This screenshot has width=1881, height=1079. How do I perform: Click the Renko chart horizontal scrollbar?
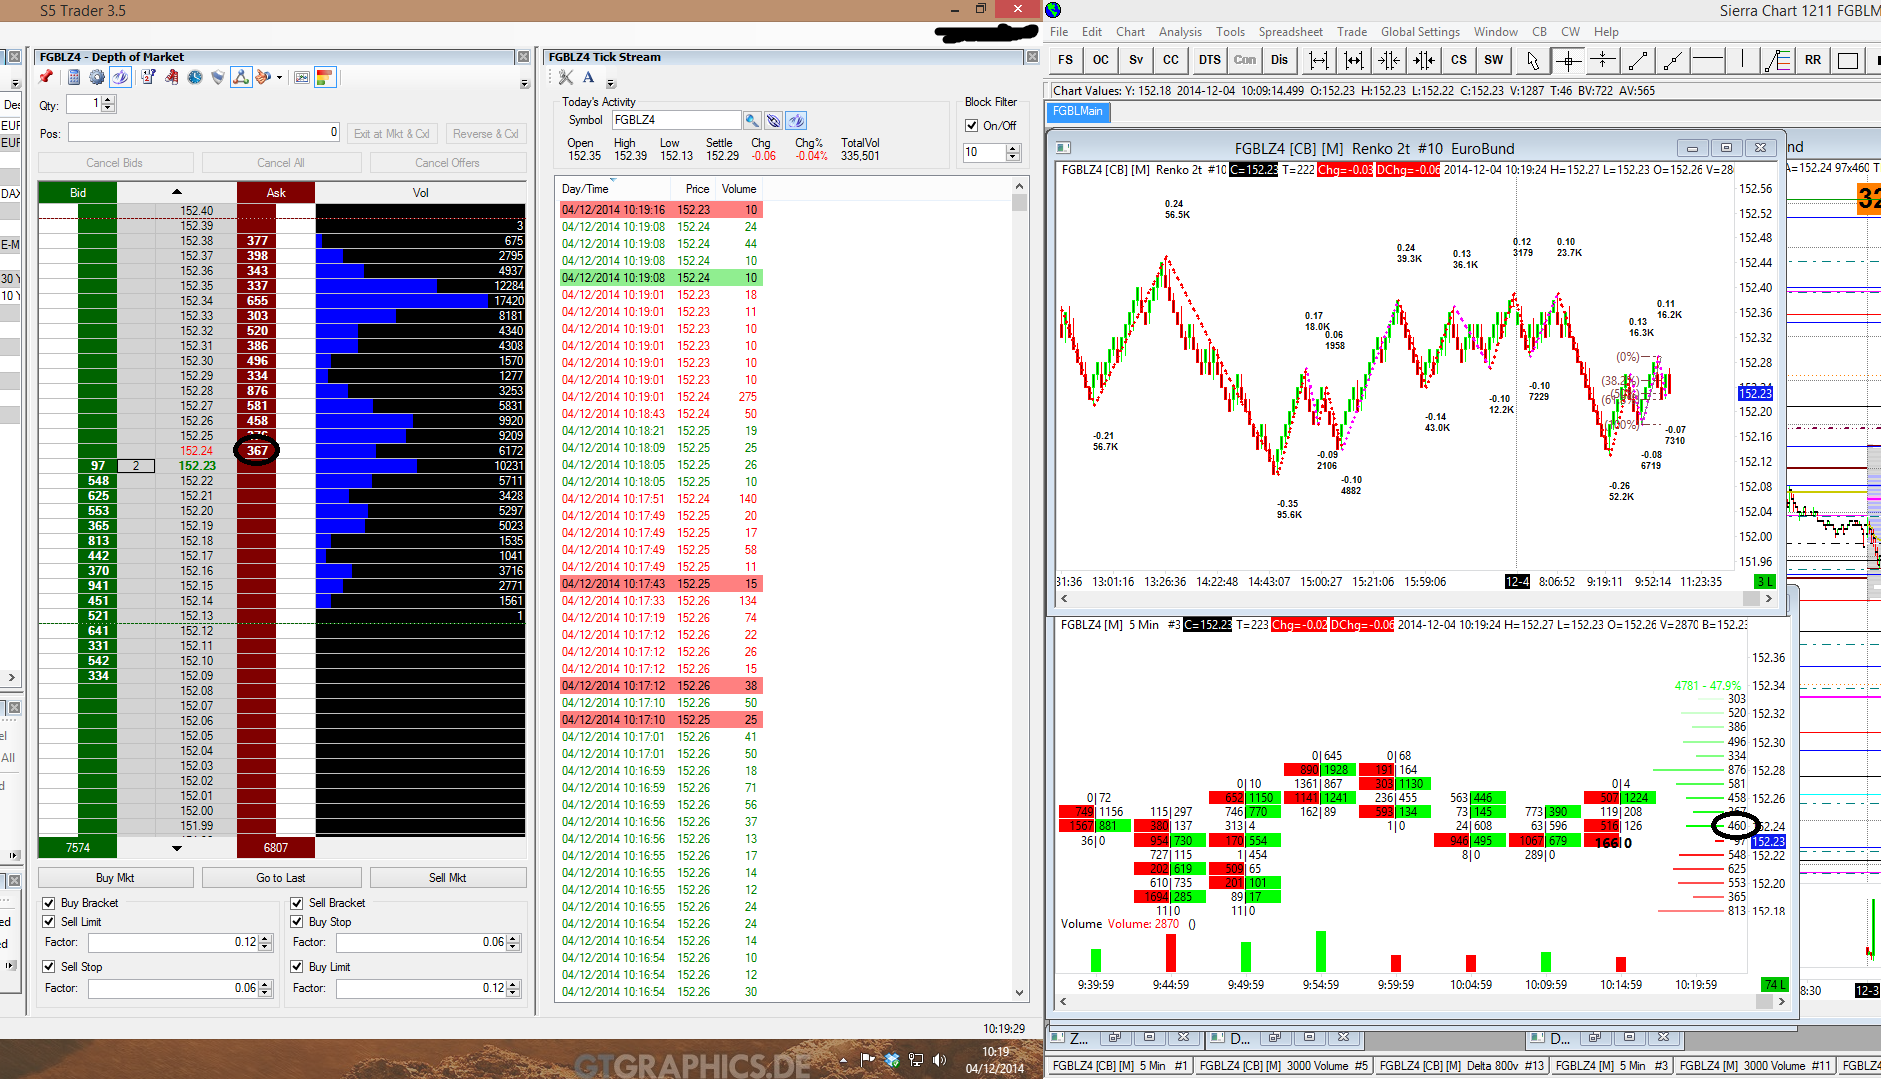(x=1414, y=598)
